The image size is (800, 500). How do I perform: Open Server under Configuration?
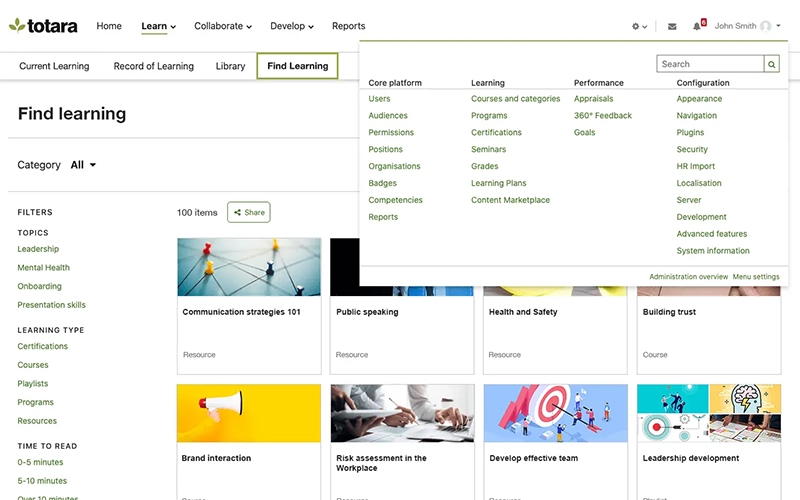coord(689,199)
